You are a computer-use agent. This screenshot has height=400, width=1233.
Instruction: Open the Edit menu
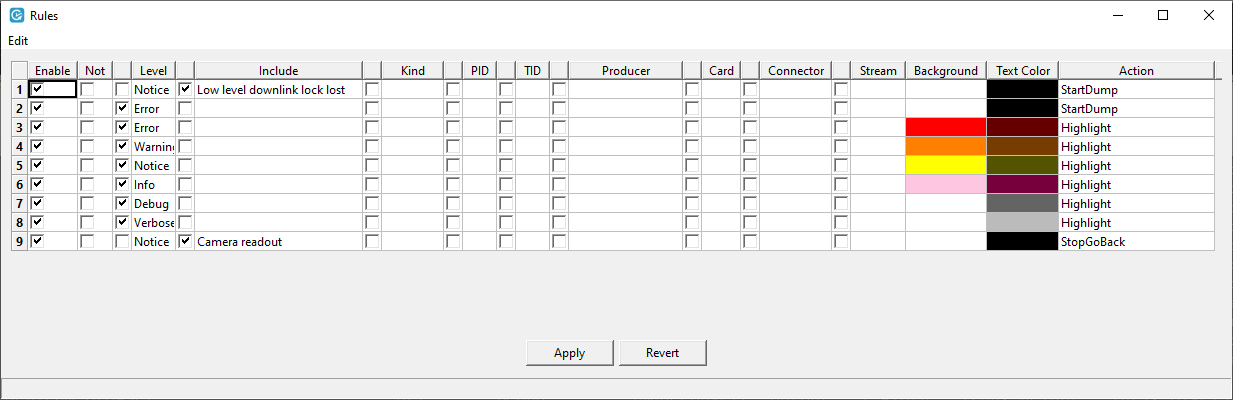[18, 41]
